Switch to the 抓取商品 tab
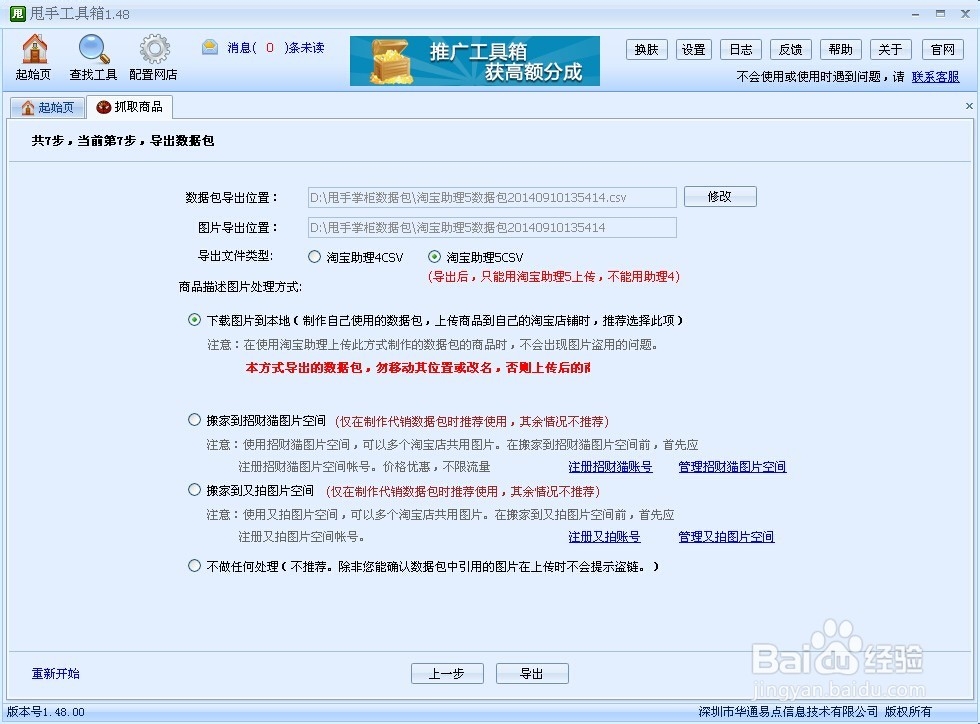The height and width of the screenshot is (724, 980). pyautogui.click(x=129, y=107)
